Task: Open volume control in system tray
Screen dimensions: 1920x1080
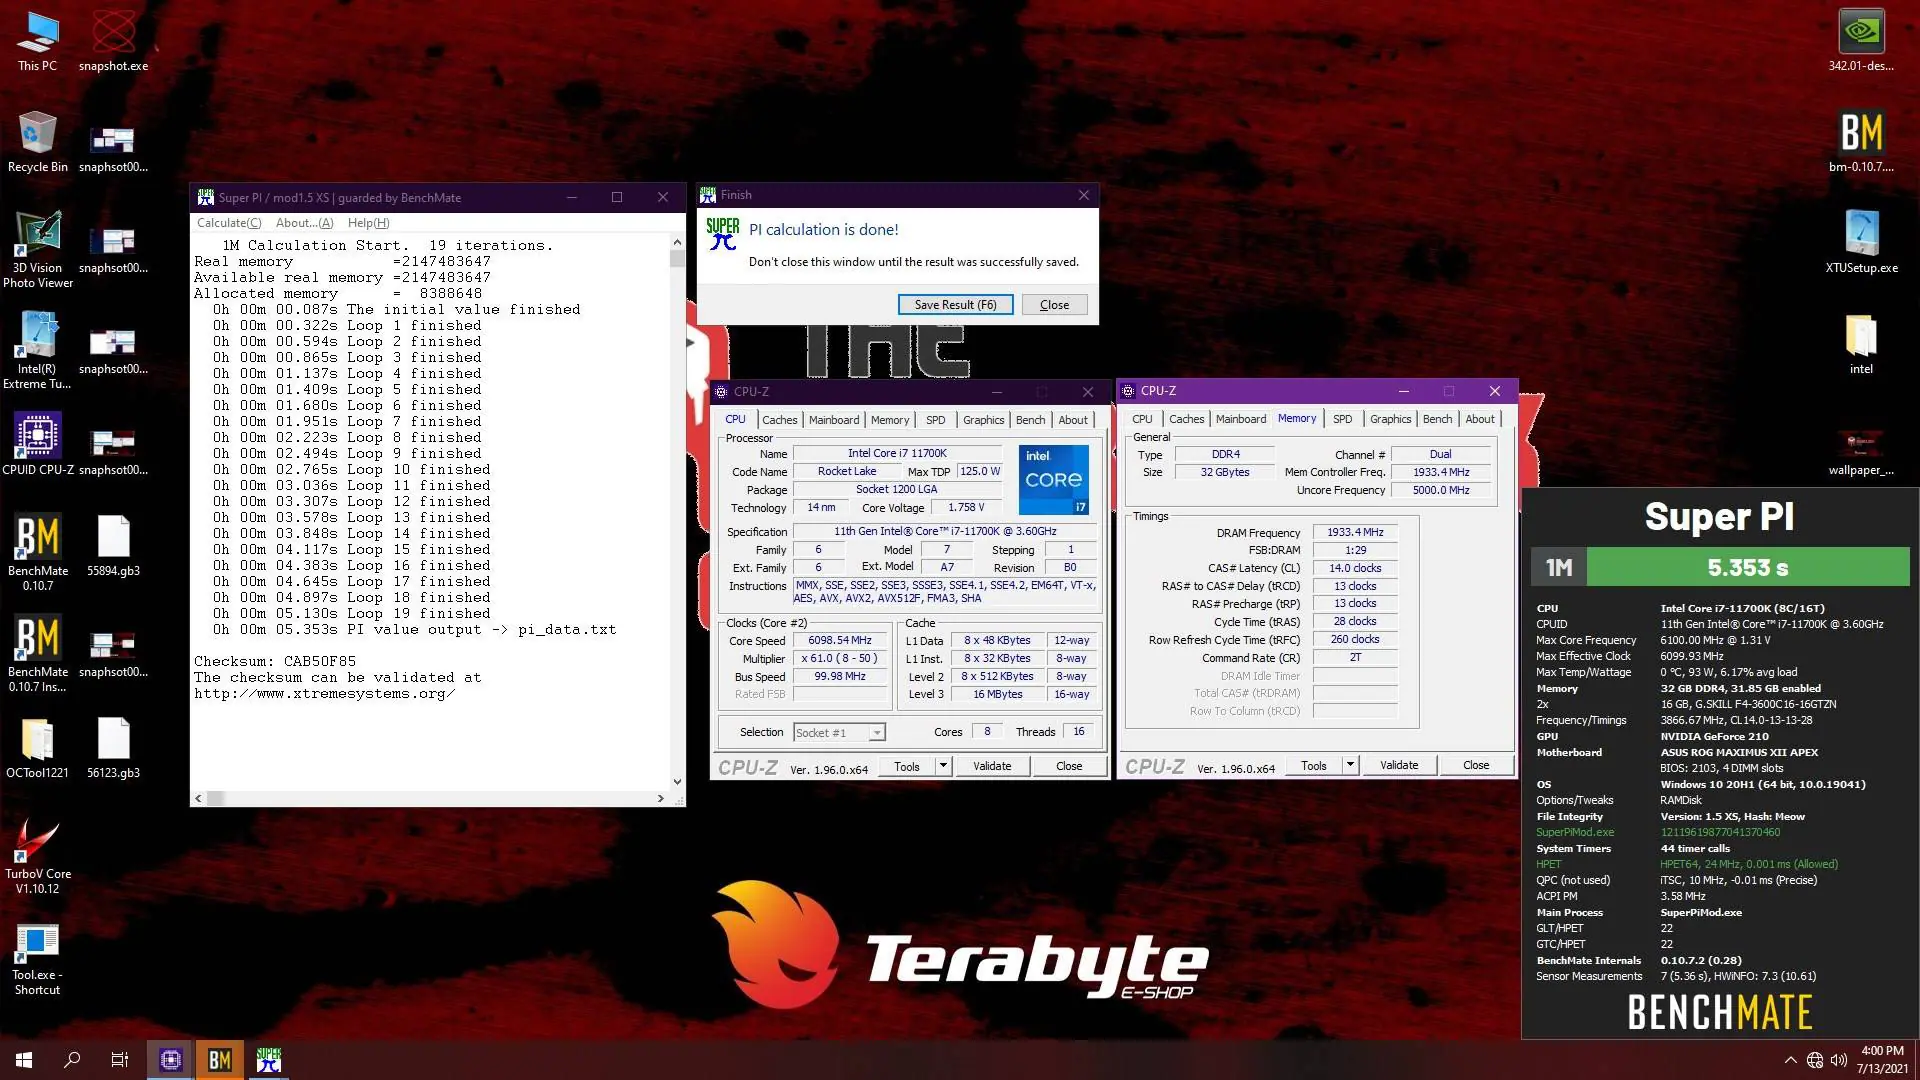Action: tap(1838, 1060)
